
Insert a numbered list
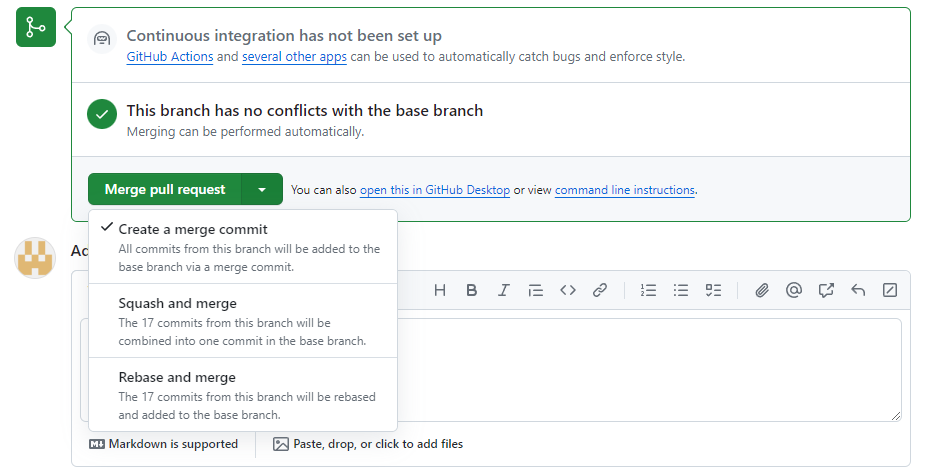pyautogui.click(x=649, y=290)
